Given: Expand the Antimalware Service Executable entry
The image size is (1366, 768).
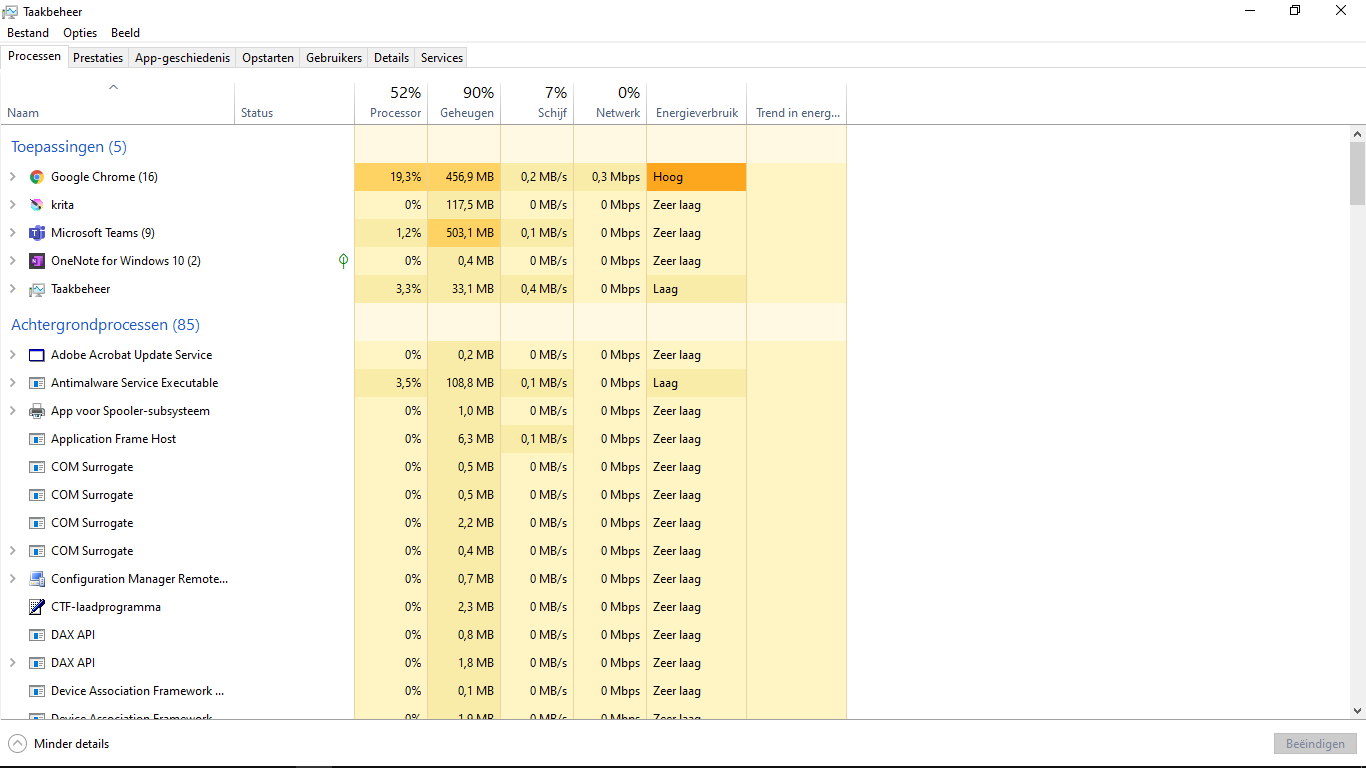Looking at the screenshot, I should (x=13, y=383).
